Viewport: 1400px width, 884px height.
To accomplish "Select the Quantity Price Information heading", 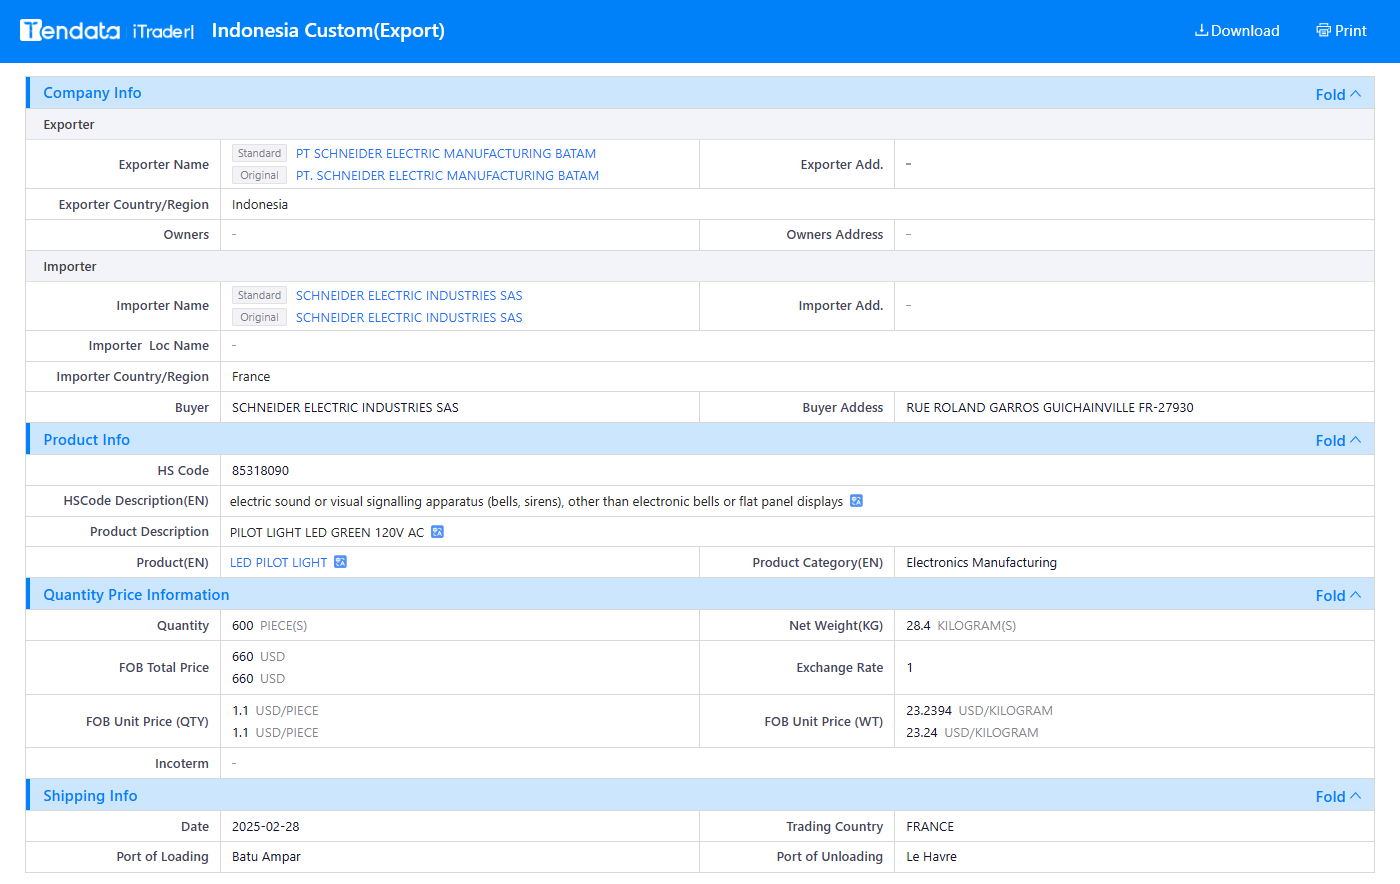I will coord(136,594).
